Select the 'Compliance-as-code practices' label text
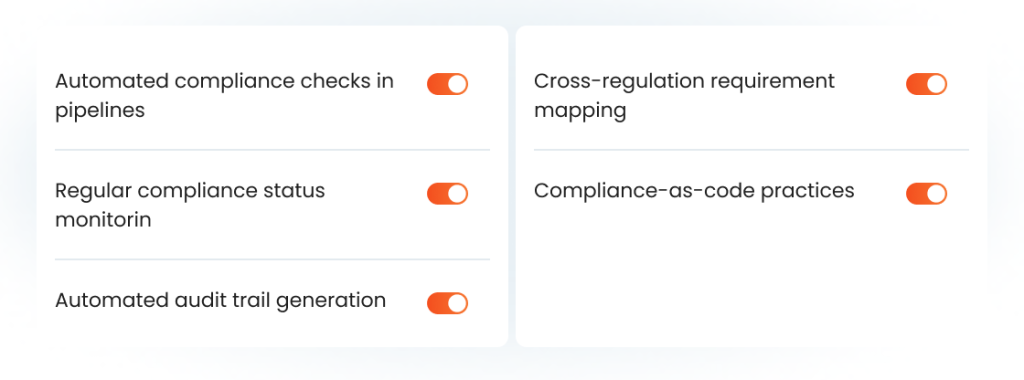This screenshot has width=1024, height=380. [694, 191]
